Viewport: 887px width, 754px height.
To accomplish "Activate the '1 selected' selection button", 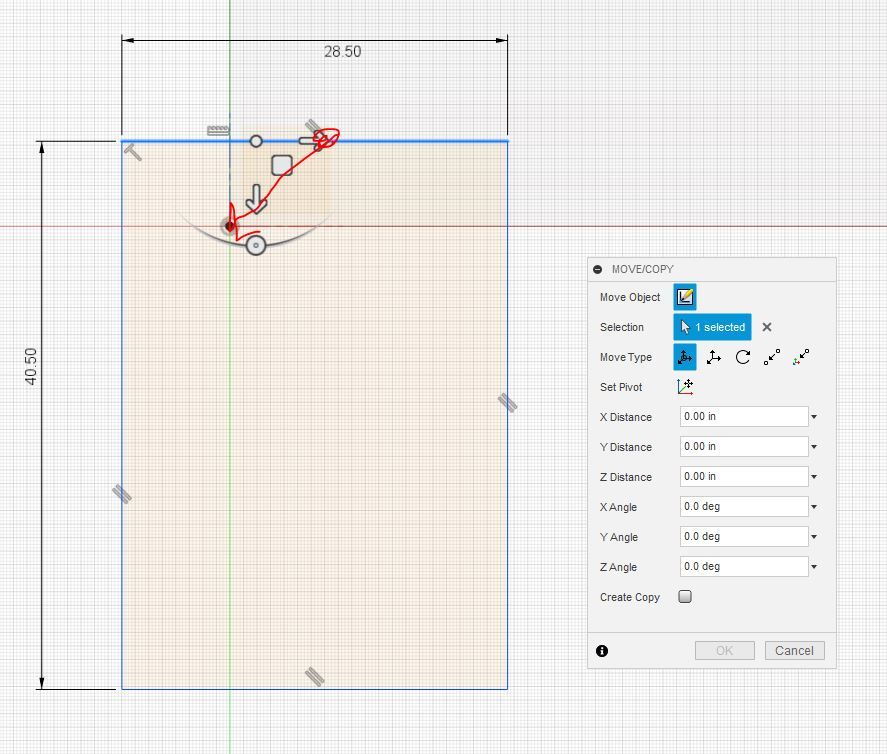I will pyautogui.click(x=712, y=327).
